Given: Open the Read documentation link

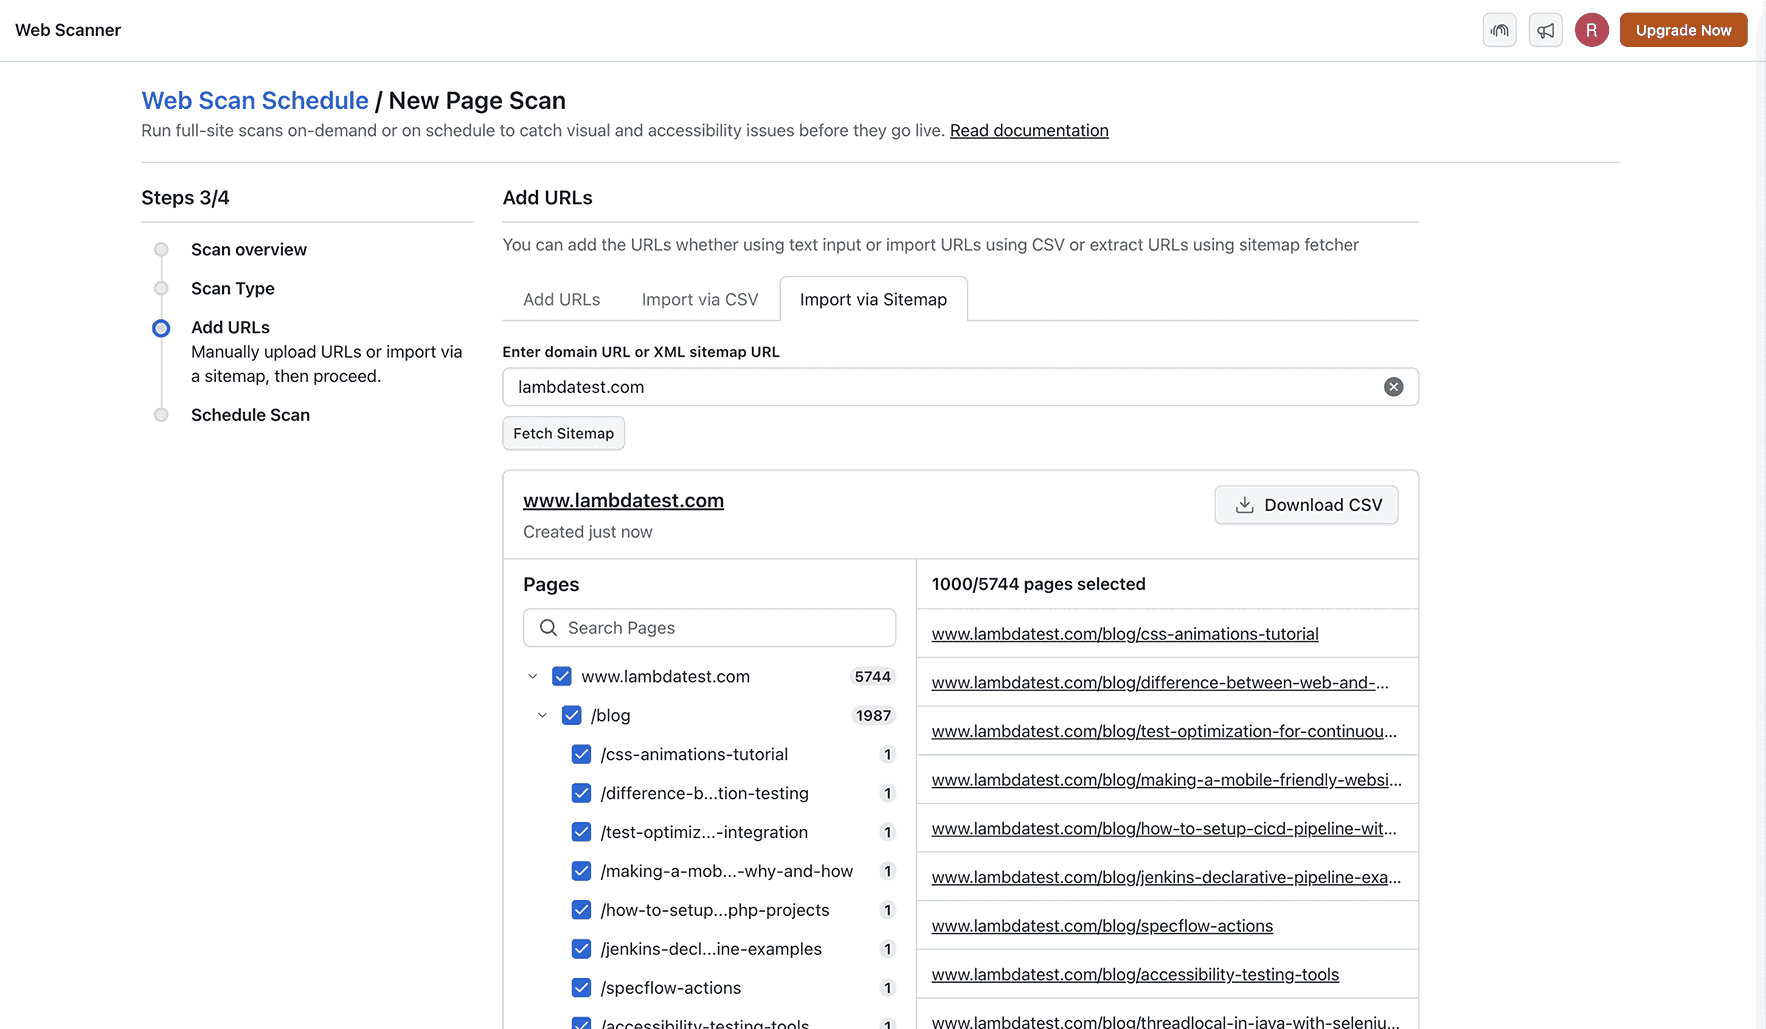Looking at the screenshot, I should pyautogui.click(x=1029, y=130).
